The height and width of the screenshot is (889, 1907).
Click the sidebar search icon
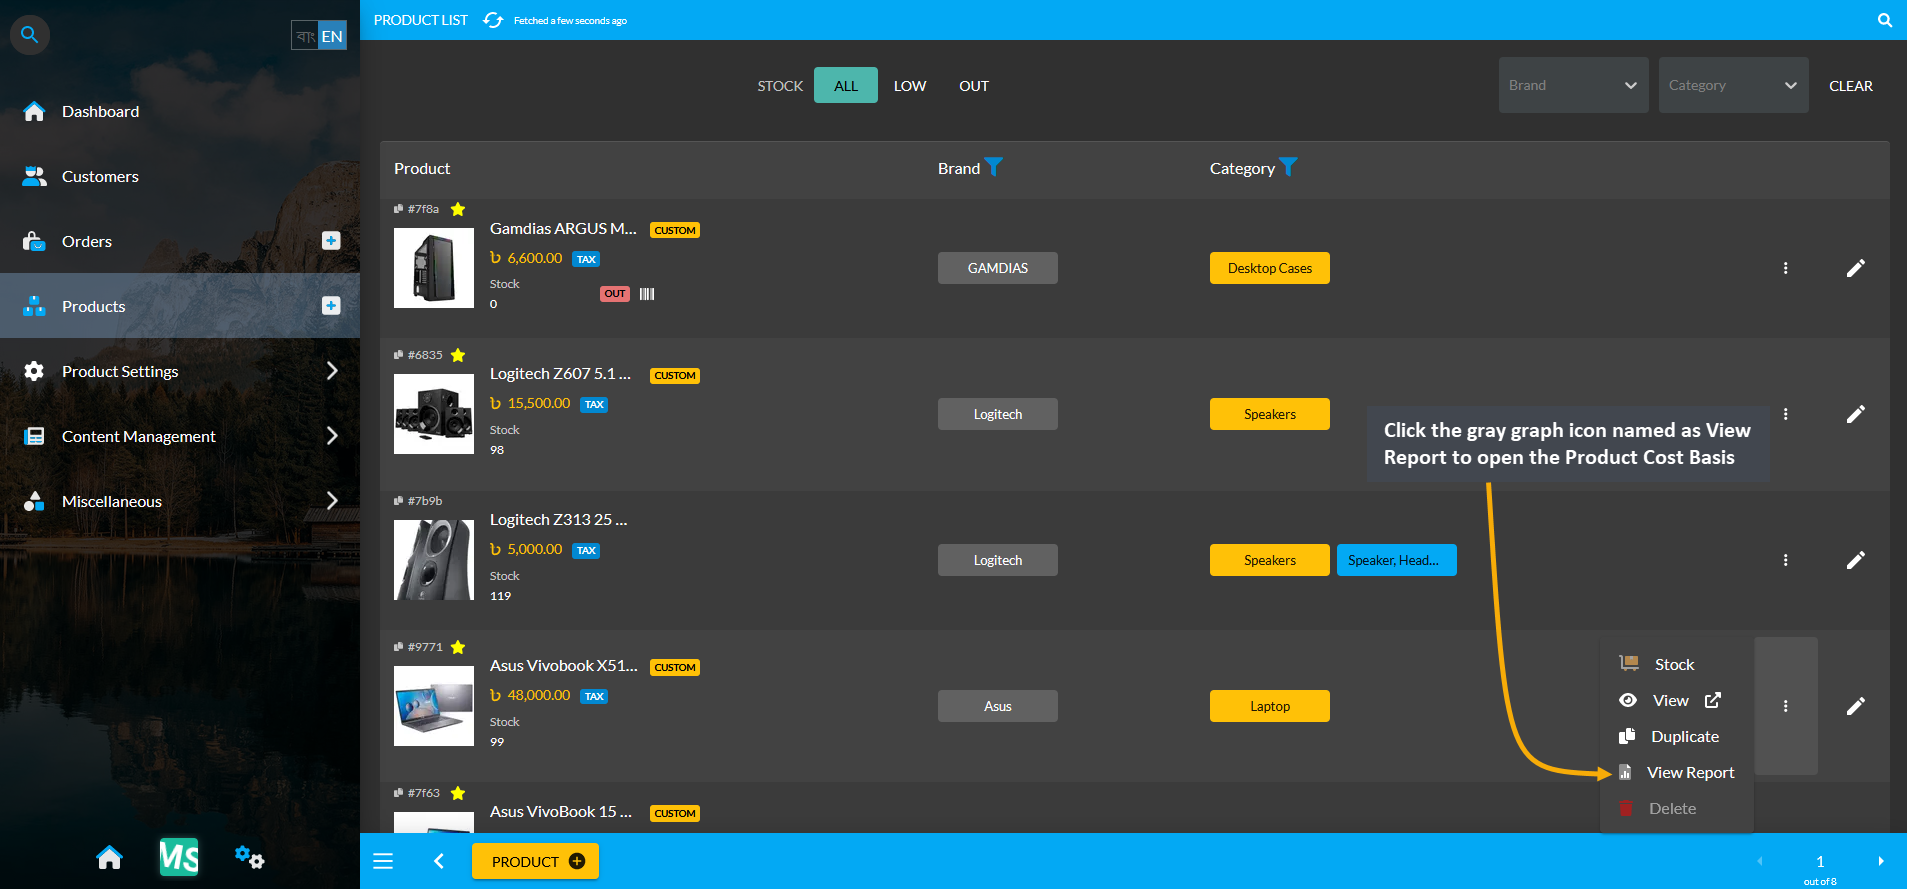click(x=30, y=35)
